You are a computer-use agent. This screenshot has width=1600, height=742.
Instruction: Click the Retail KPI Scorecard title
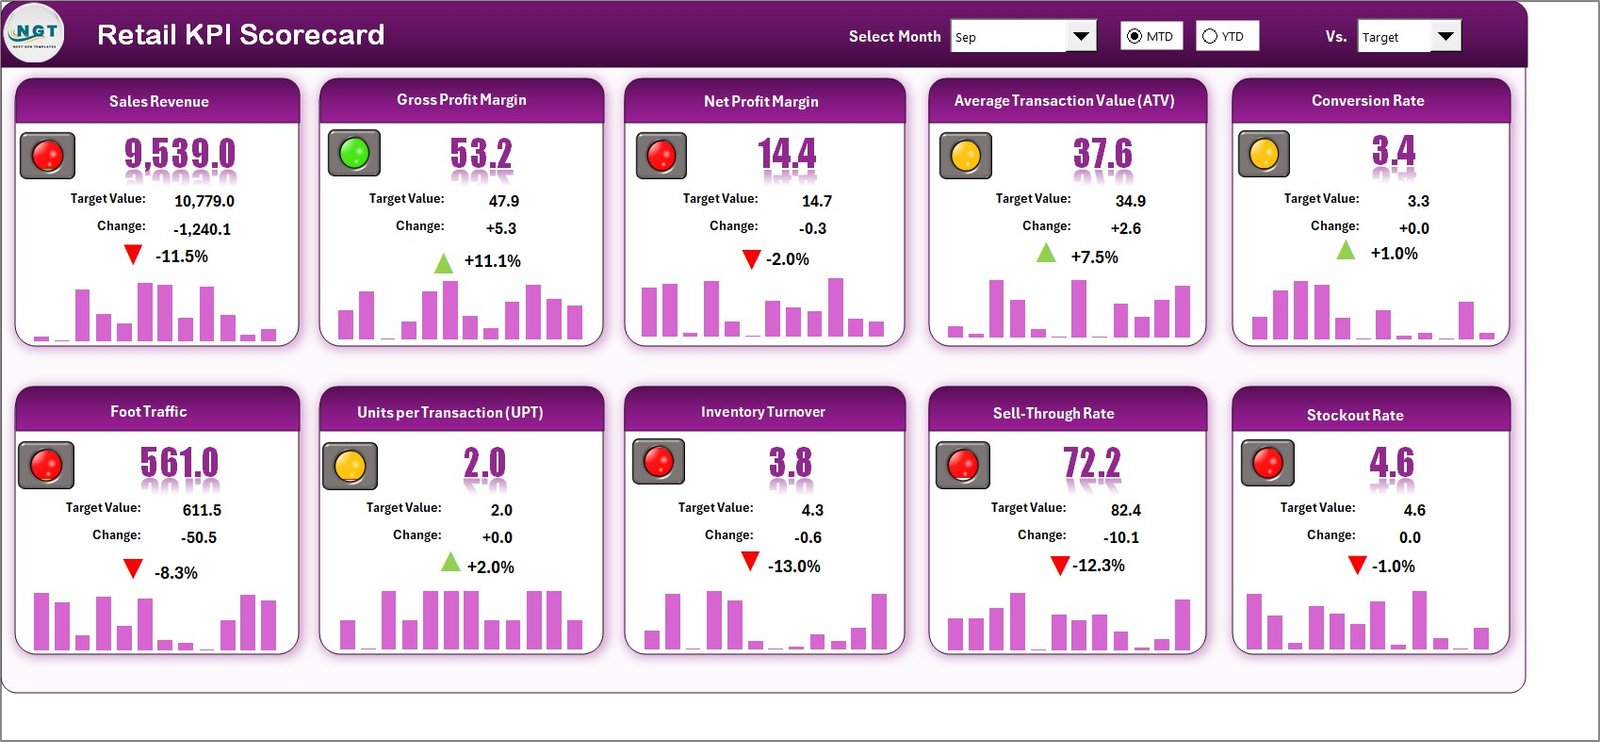[x=240, y=35]
